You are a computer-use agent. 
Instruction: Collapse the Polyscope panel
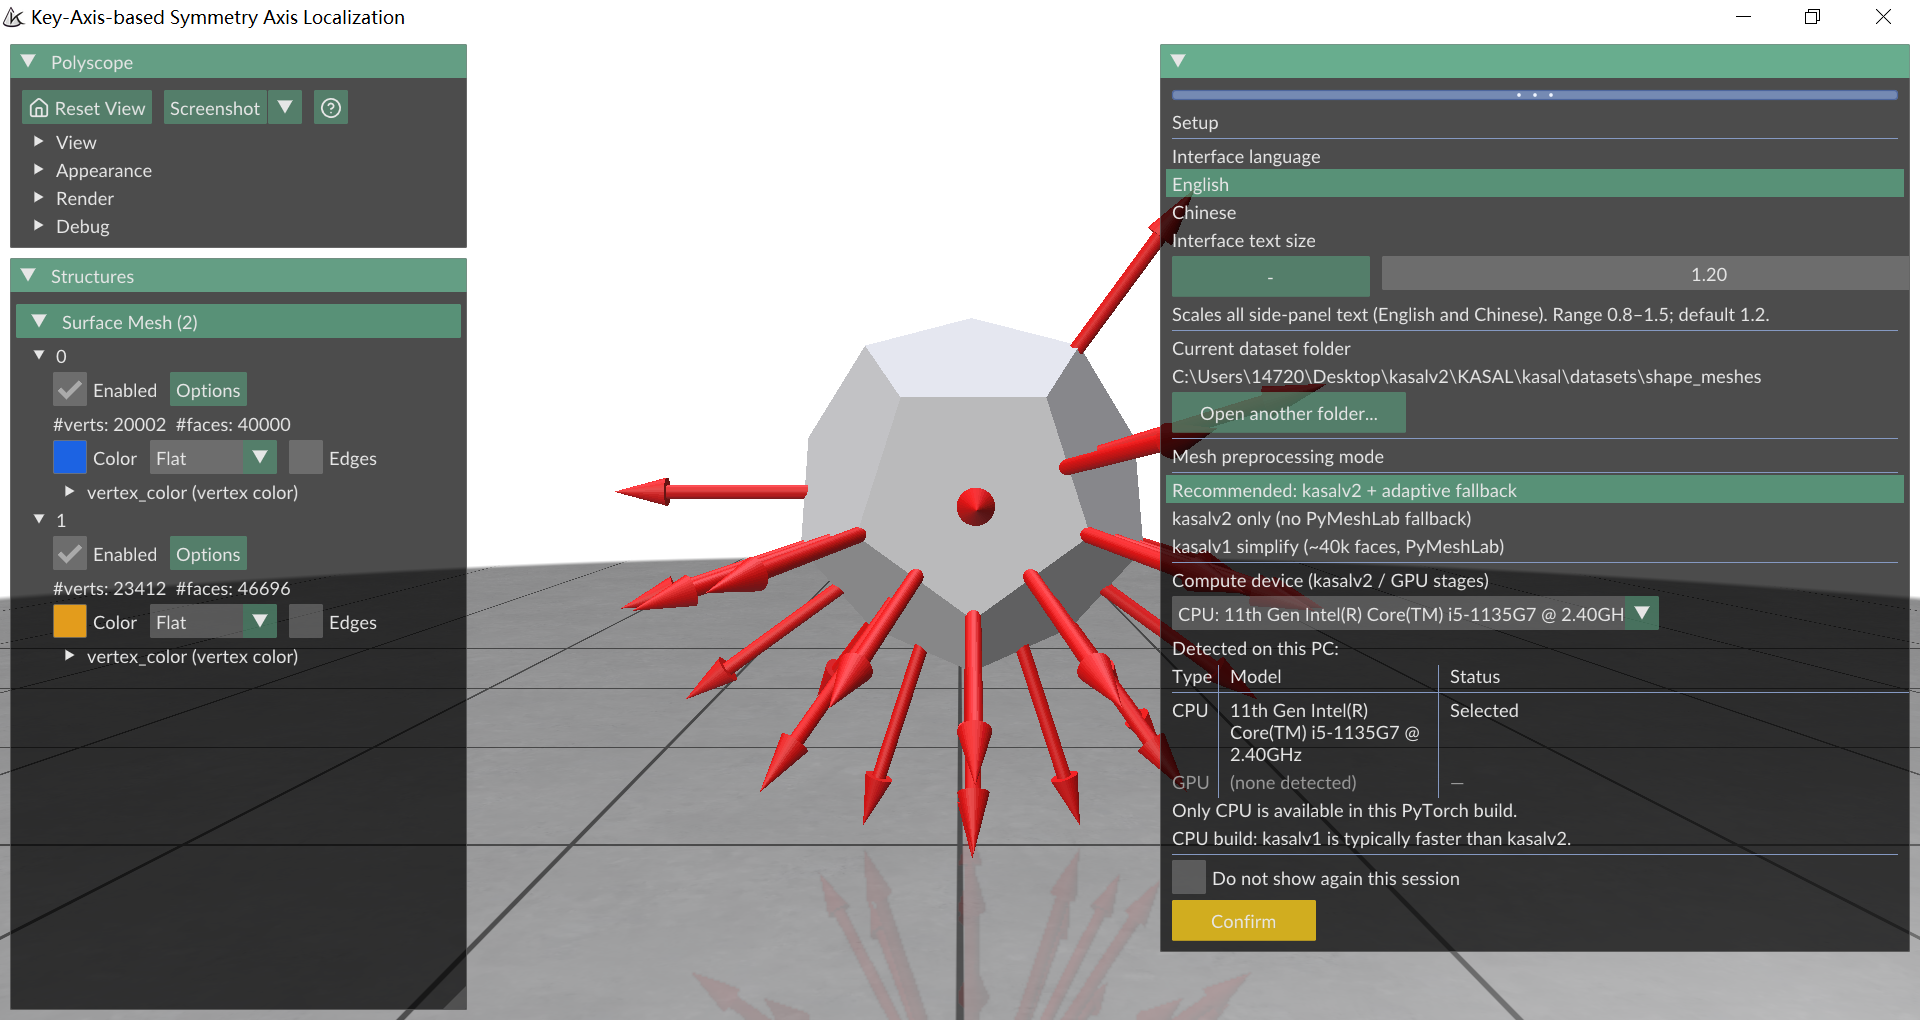click(28, 62)
